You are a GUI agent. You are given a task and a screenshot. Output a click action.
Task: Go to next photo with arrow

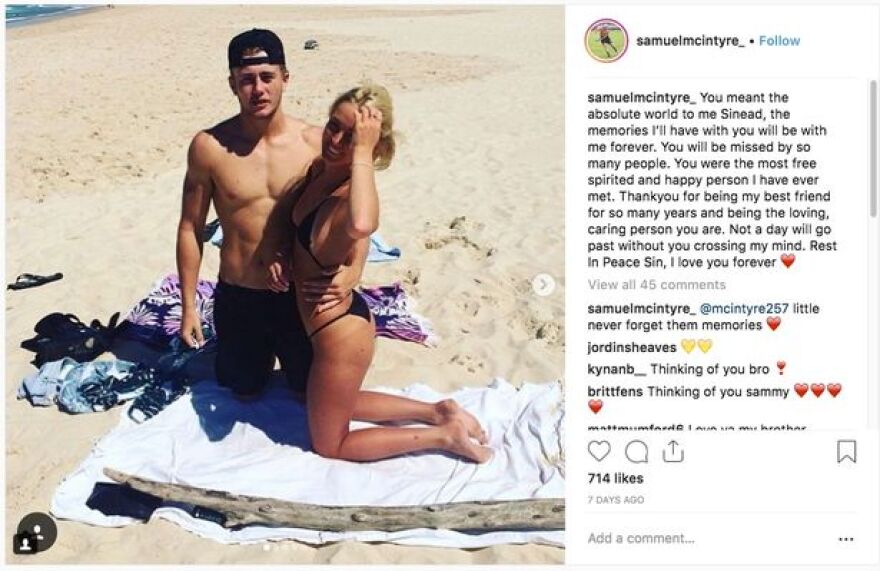tap(543, 285)
